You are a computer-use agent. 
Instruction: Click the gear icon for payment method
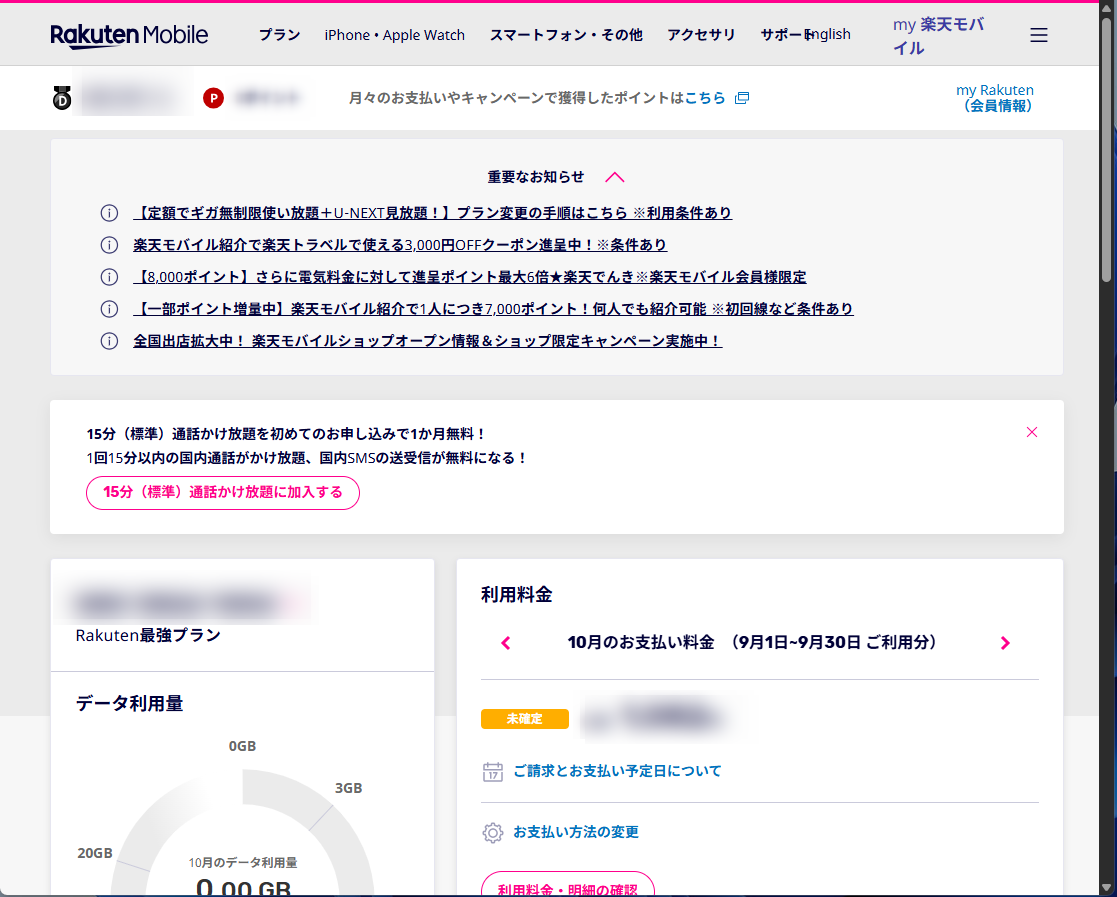(492, 832)
